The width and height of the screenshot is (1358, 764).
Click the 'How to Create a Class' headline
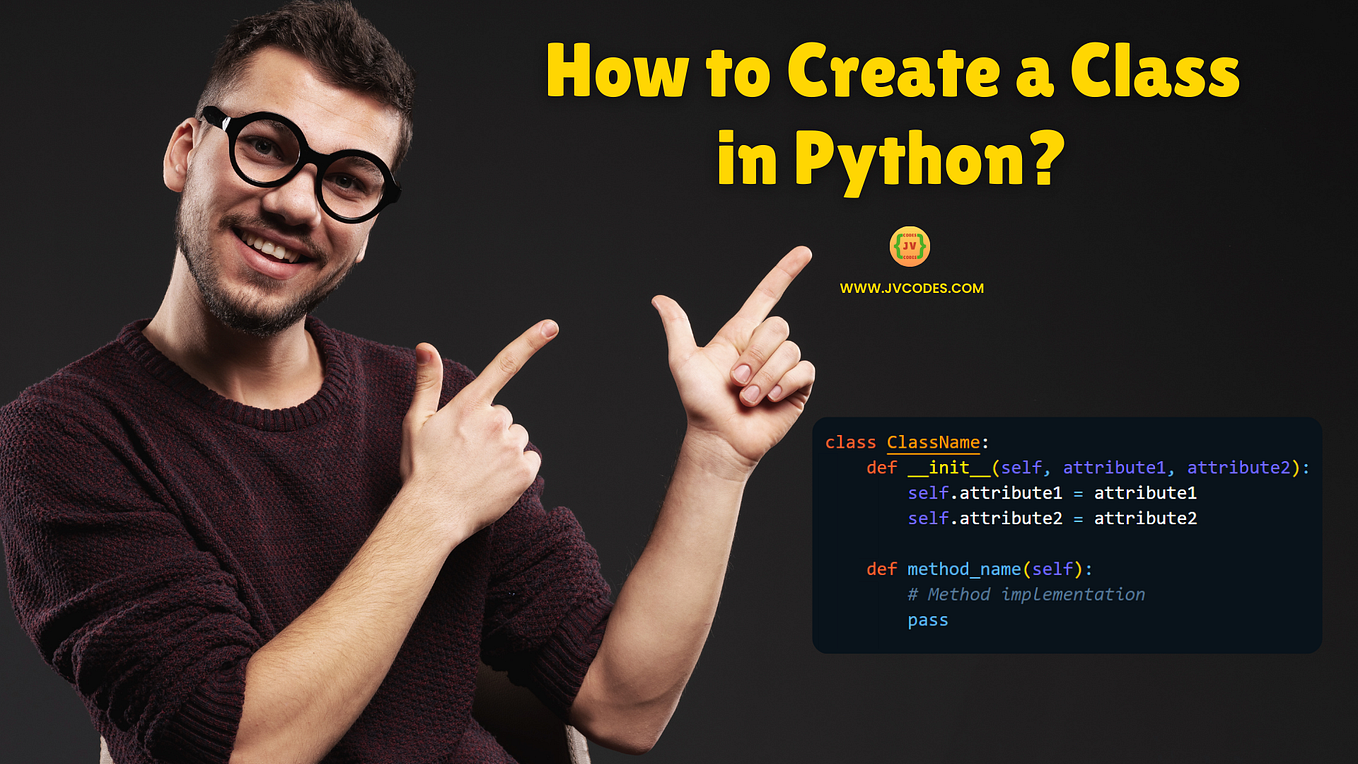click(893, 72)
